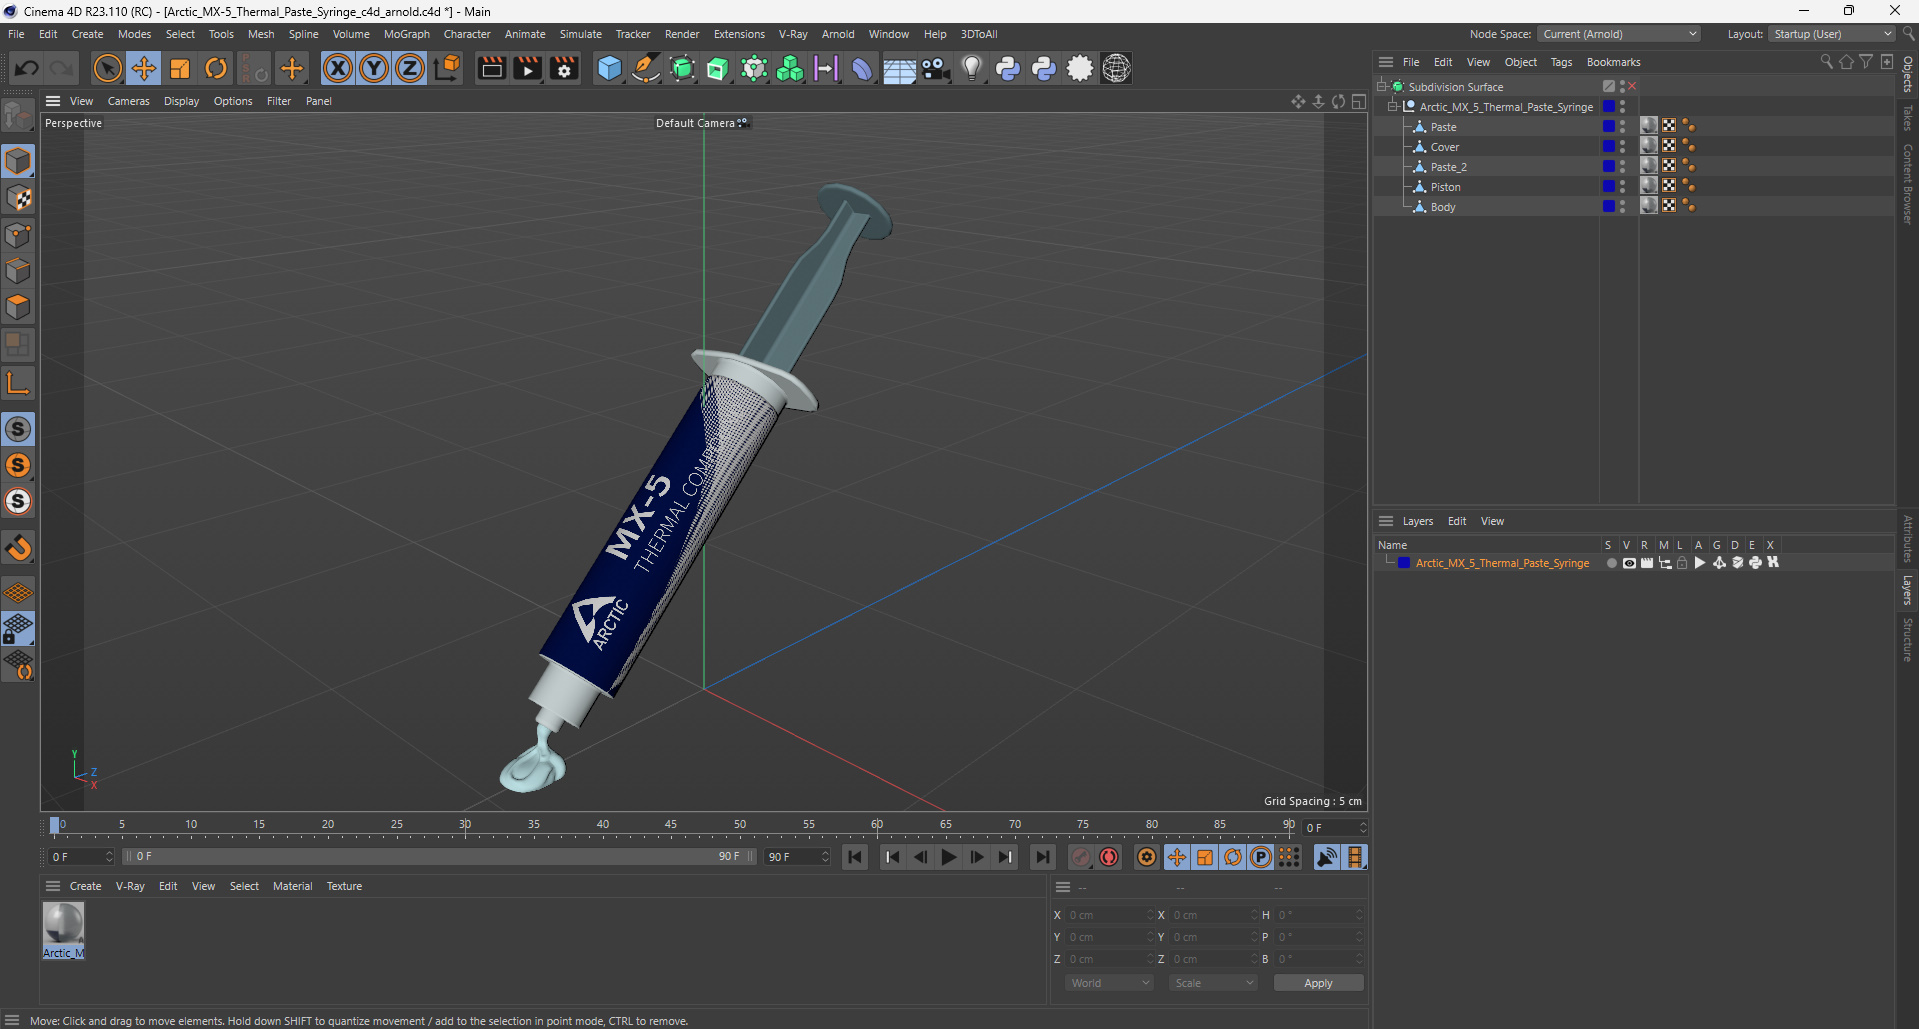Toggle visibility dots for Piston object
This screenshot has width=1919, height=1029.
coord(1623,187)
